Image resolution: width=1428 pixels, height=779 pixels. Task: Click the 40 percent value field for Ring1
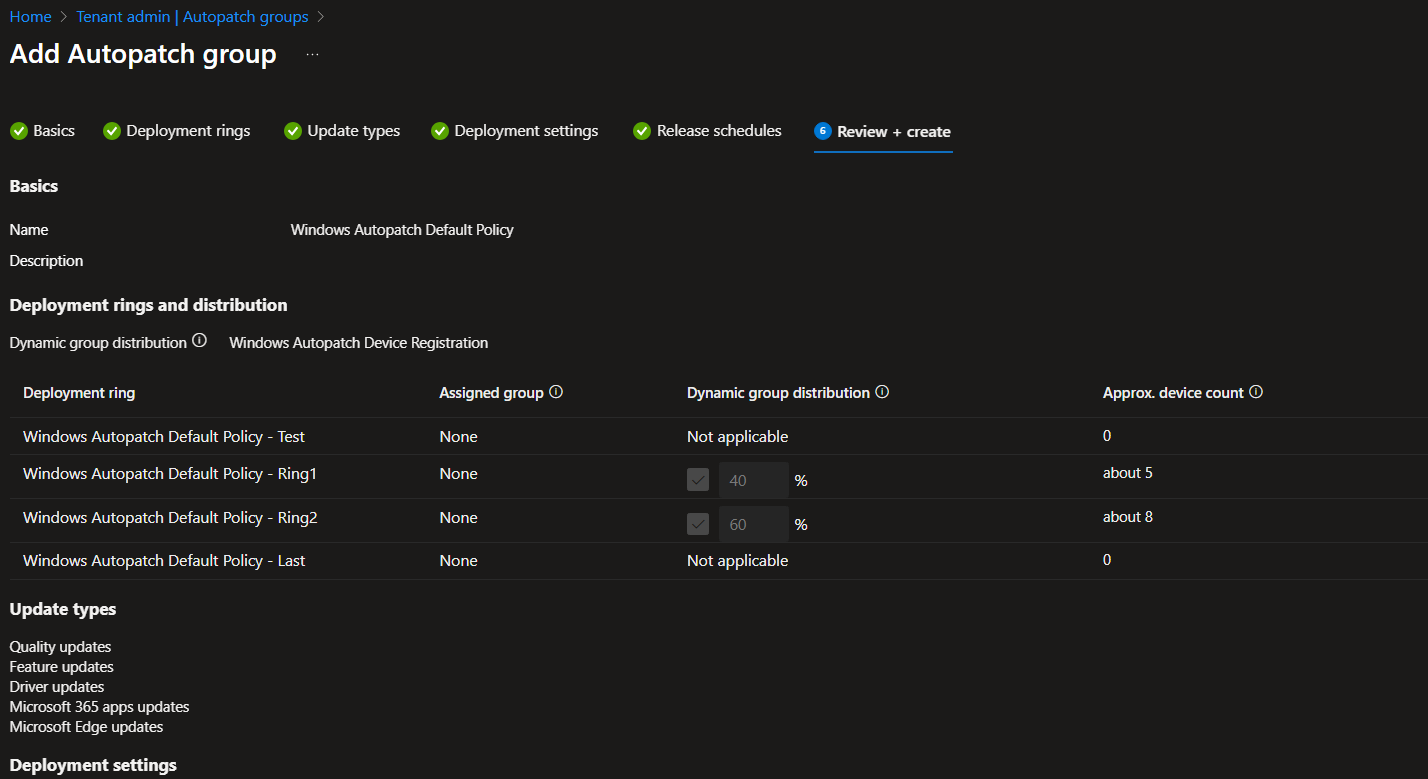(753, 480)
